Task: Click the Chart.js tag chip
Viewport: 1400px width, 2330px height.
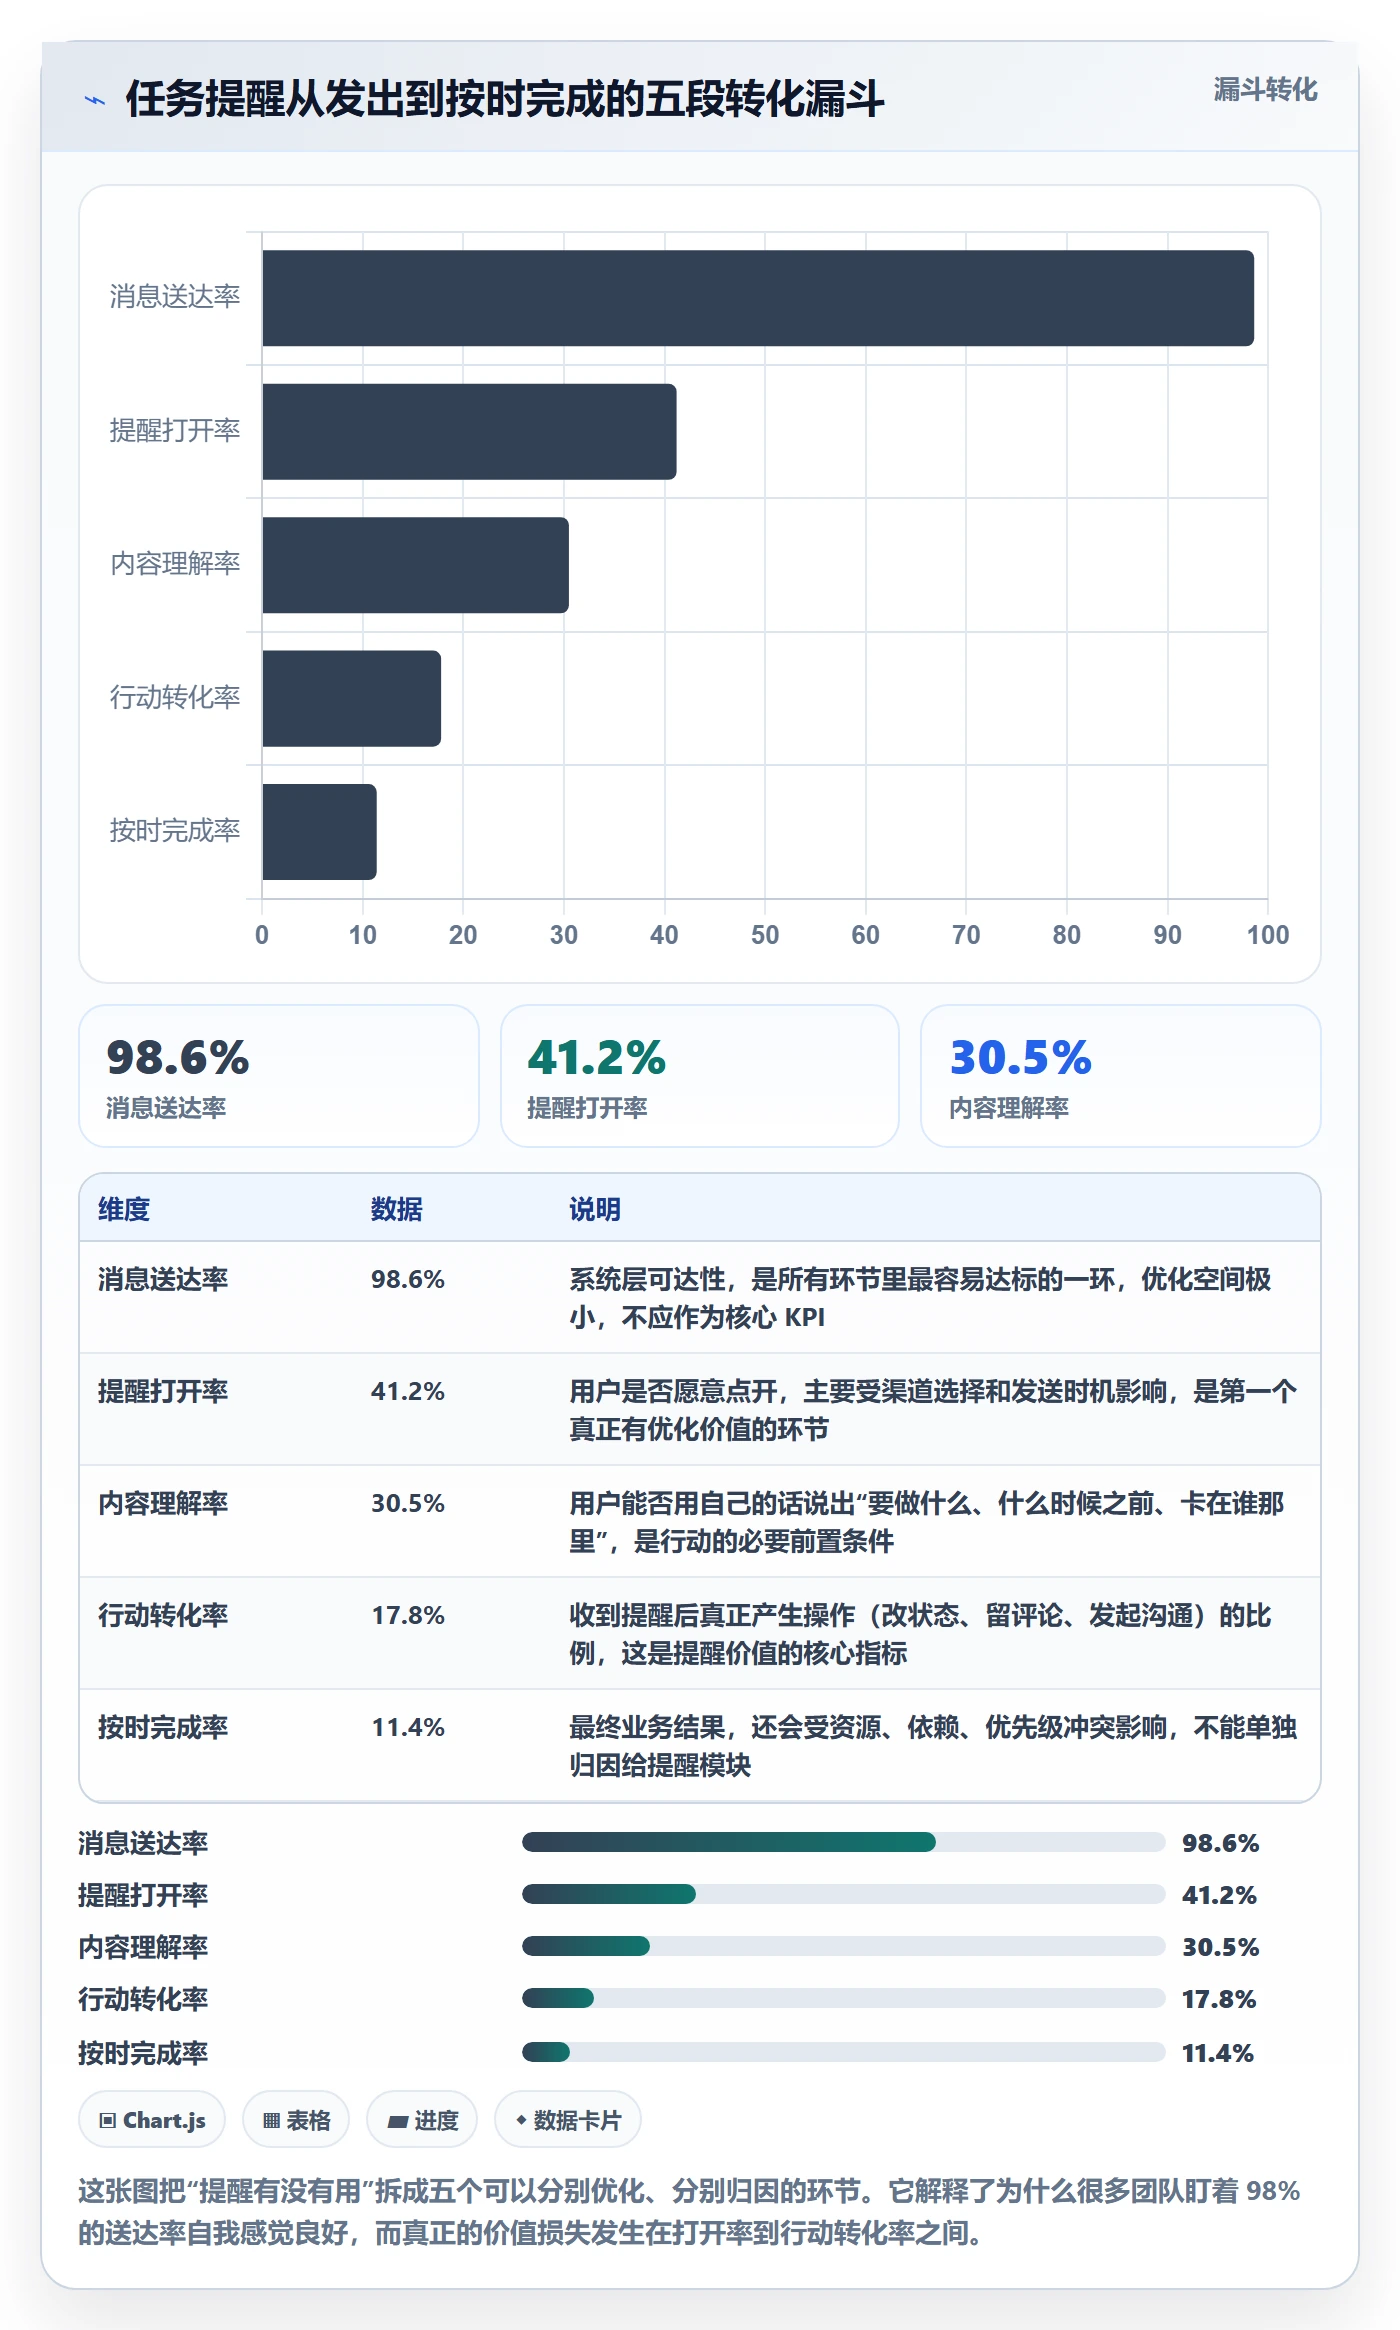Action: (152, 2120)
